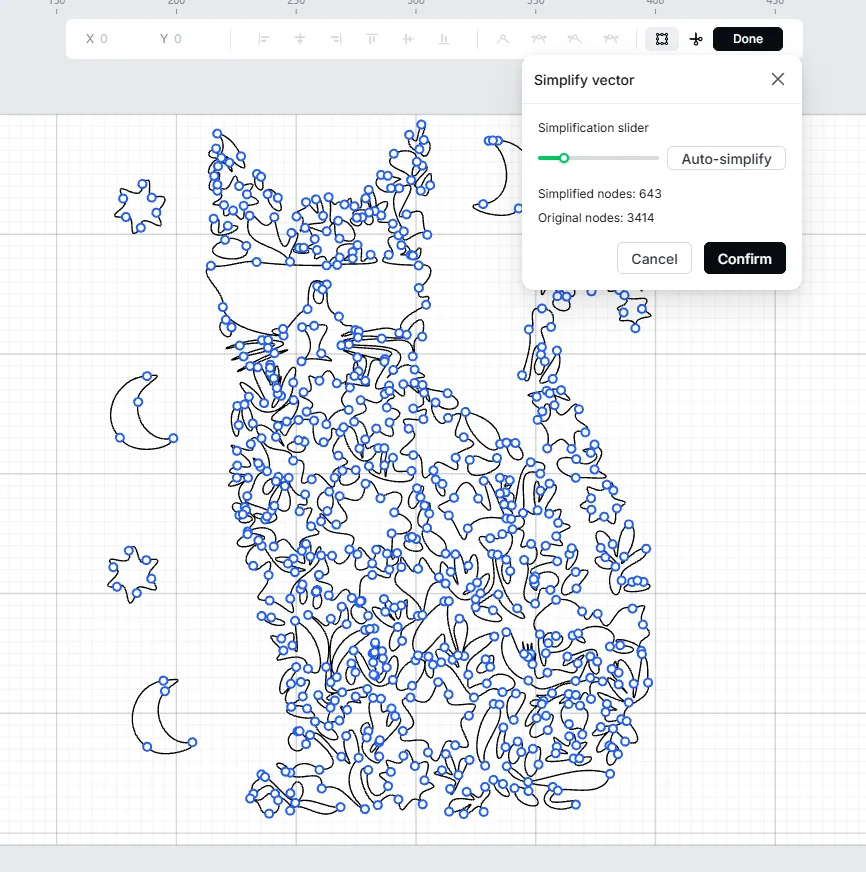
Task: Select the third node-type icon
Action: click(575, 39)
